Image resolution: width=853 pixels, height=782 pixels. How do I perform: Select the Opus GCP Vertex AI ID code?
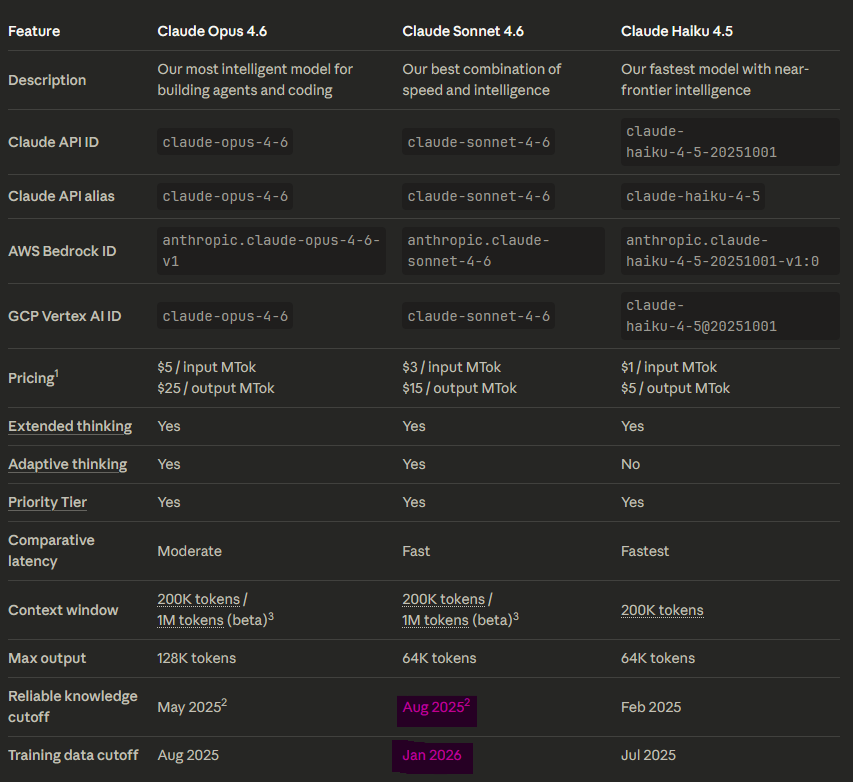225,316
